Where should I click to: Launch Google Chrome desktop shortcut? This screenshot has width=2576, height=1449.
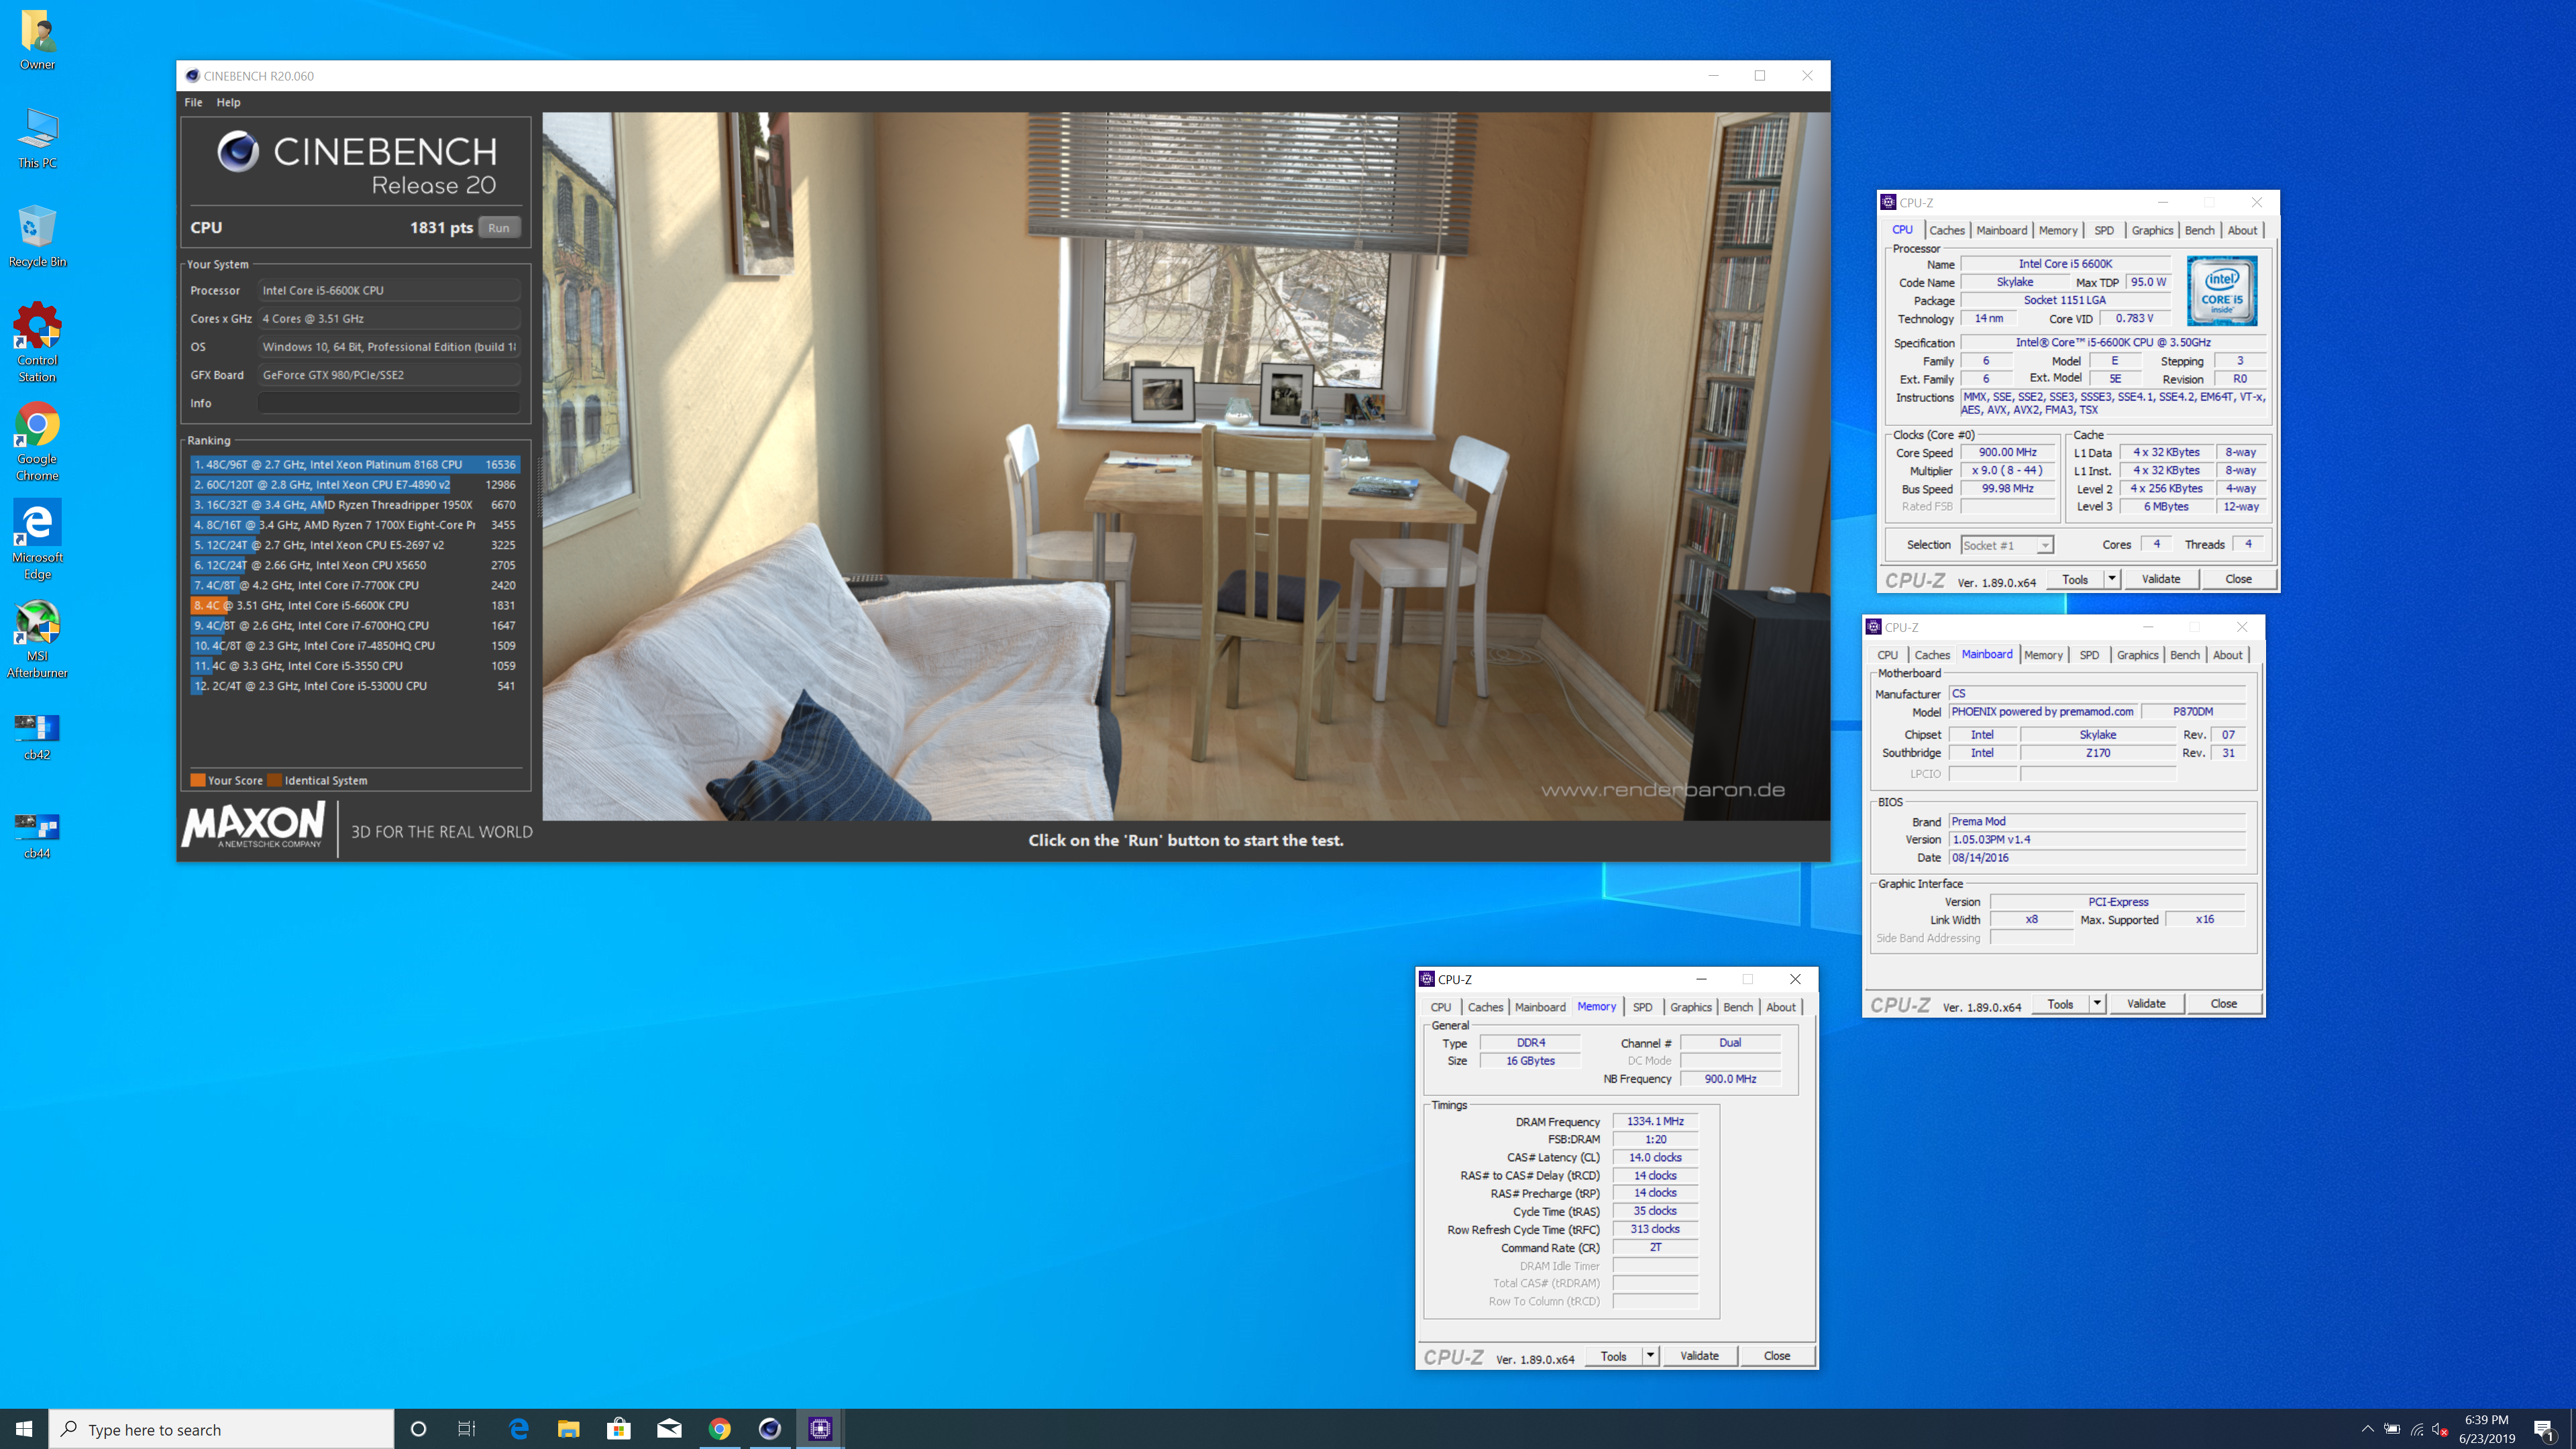[x=37, y=442]
